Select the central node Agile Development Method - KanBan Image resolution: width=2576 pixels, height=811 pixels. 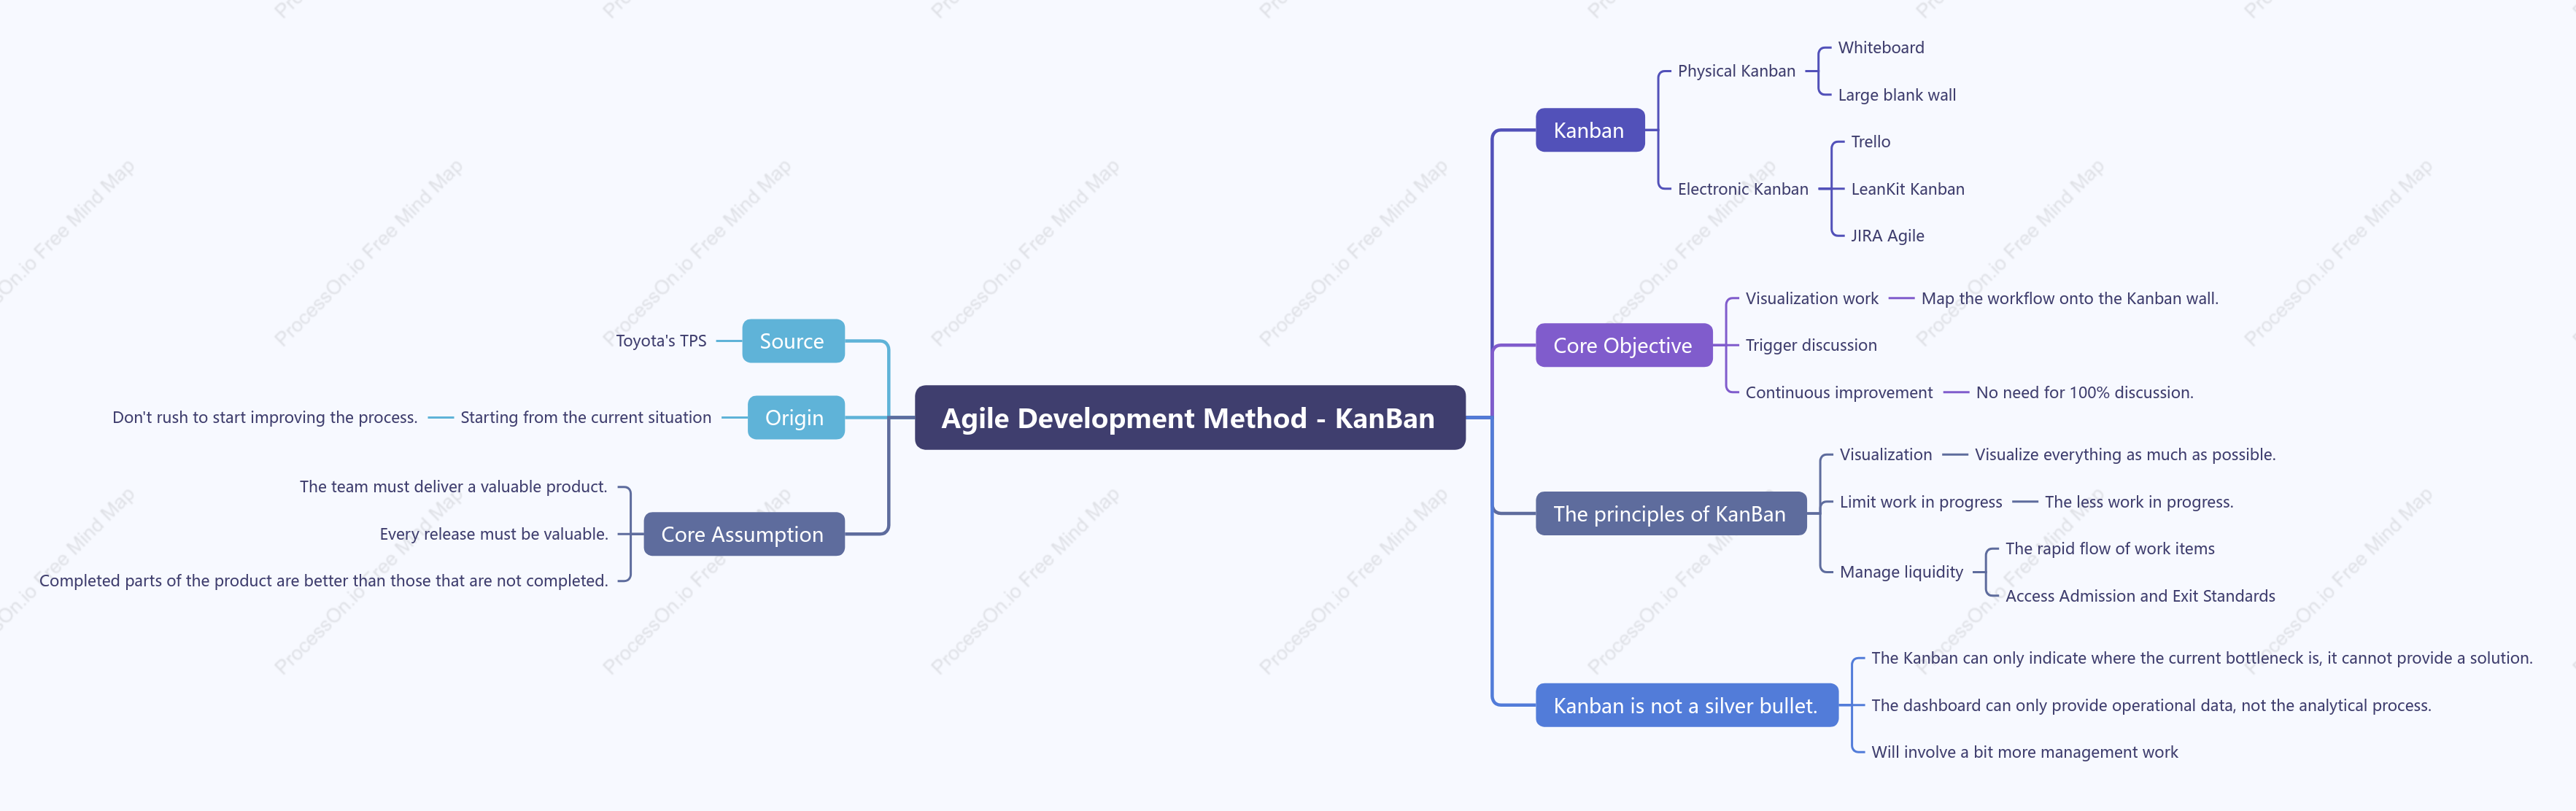(1189, 418)
